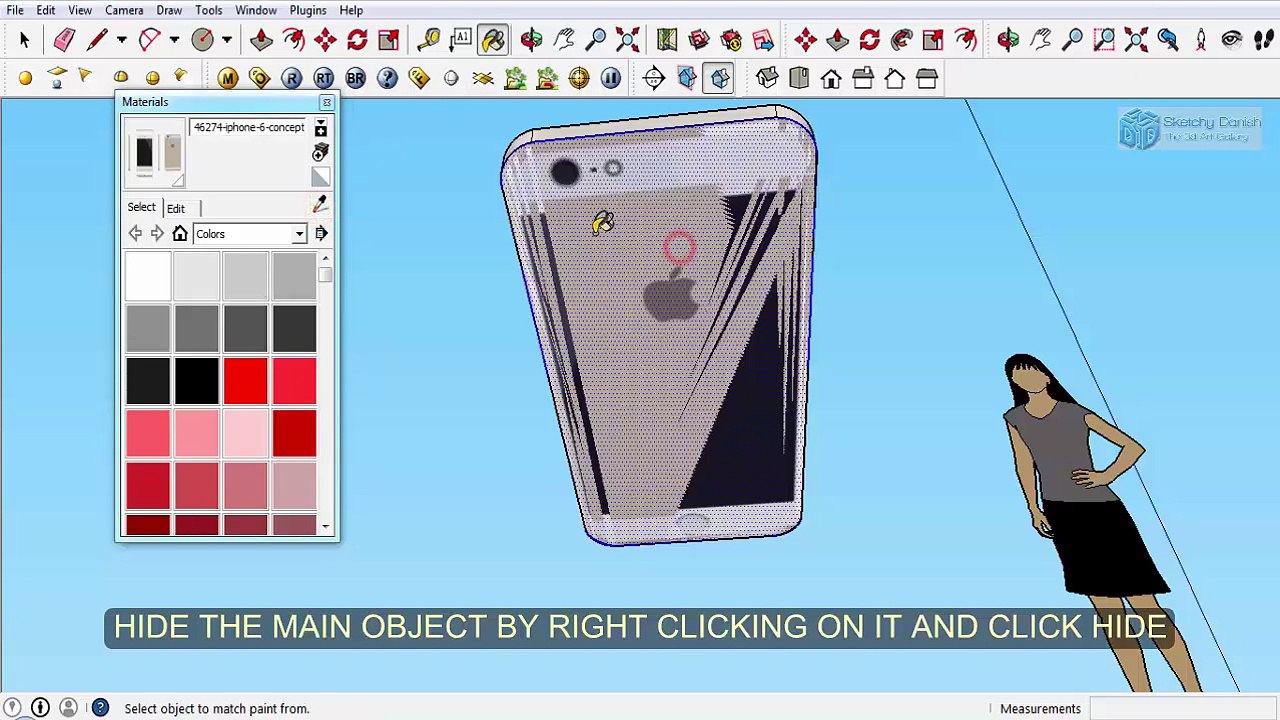This screenshot has height=720, width=1280.
Task: Choose the bright red color swatch
Action: [x=246, y=381]
